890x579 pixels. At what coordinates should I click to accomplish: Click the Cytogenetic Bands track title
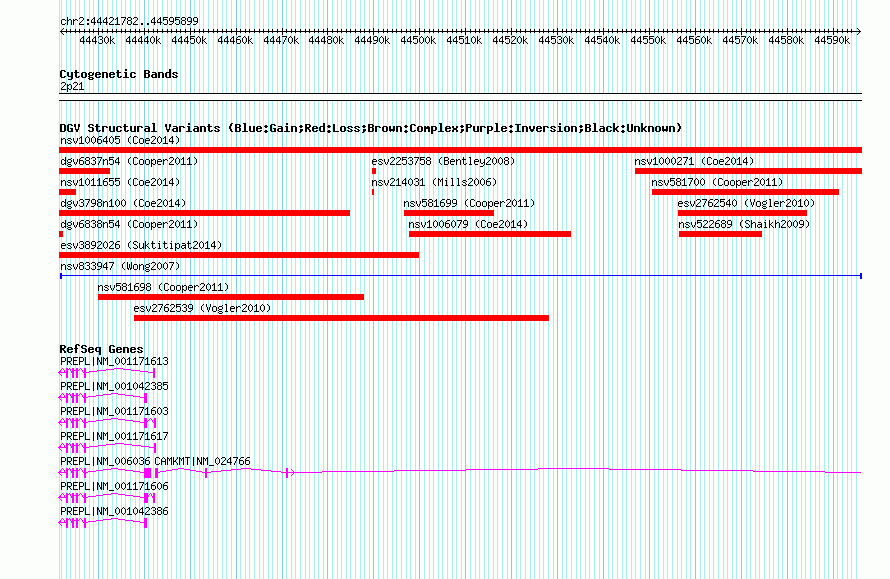119,74
